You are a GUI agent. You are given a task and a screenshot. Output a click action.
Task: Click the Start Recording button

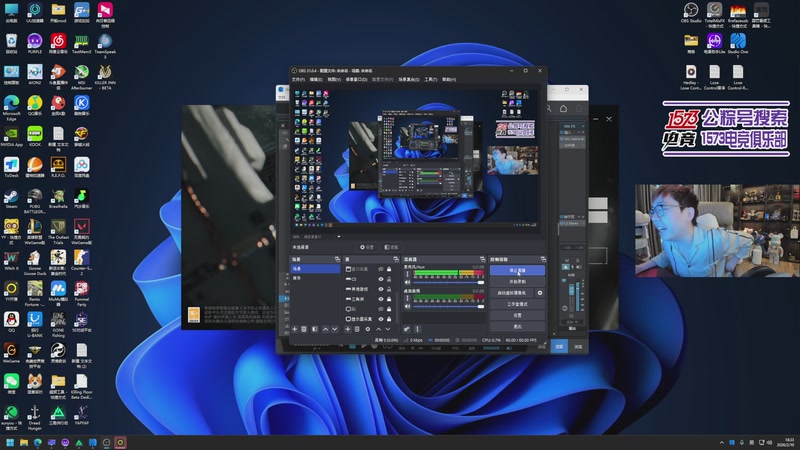coord(517,282)
